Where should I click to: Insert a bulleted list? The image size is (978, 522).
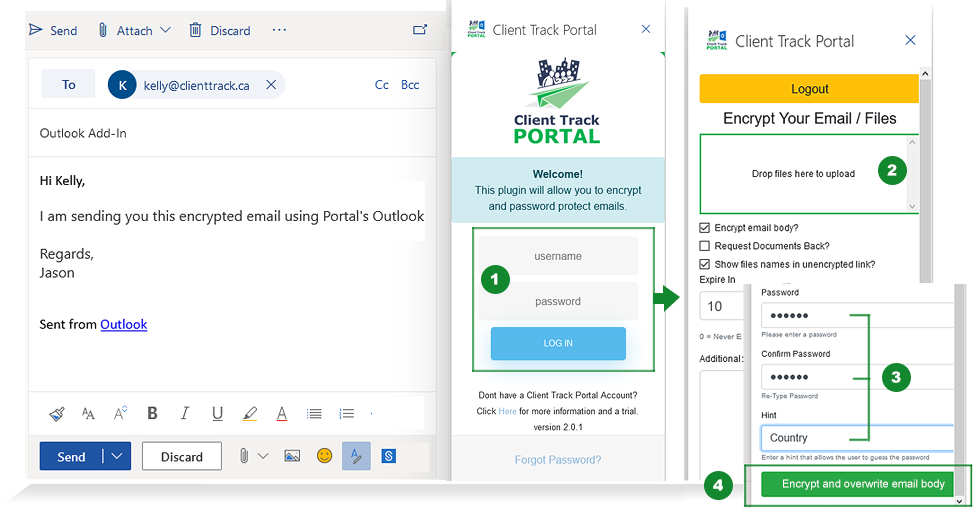click(314, 413)
